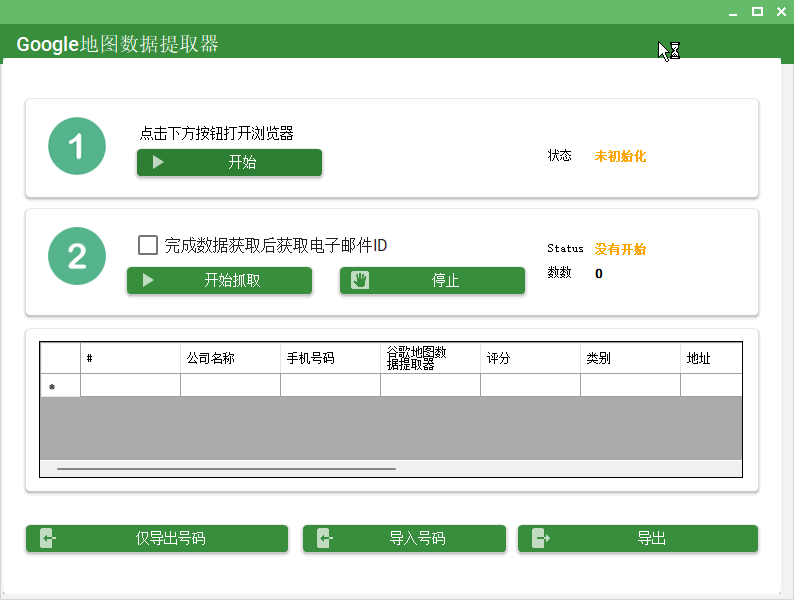
Task: Select the 类别 column header
Action: point(630,358)
